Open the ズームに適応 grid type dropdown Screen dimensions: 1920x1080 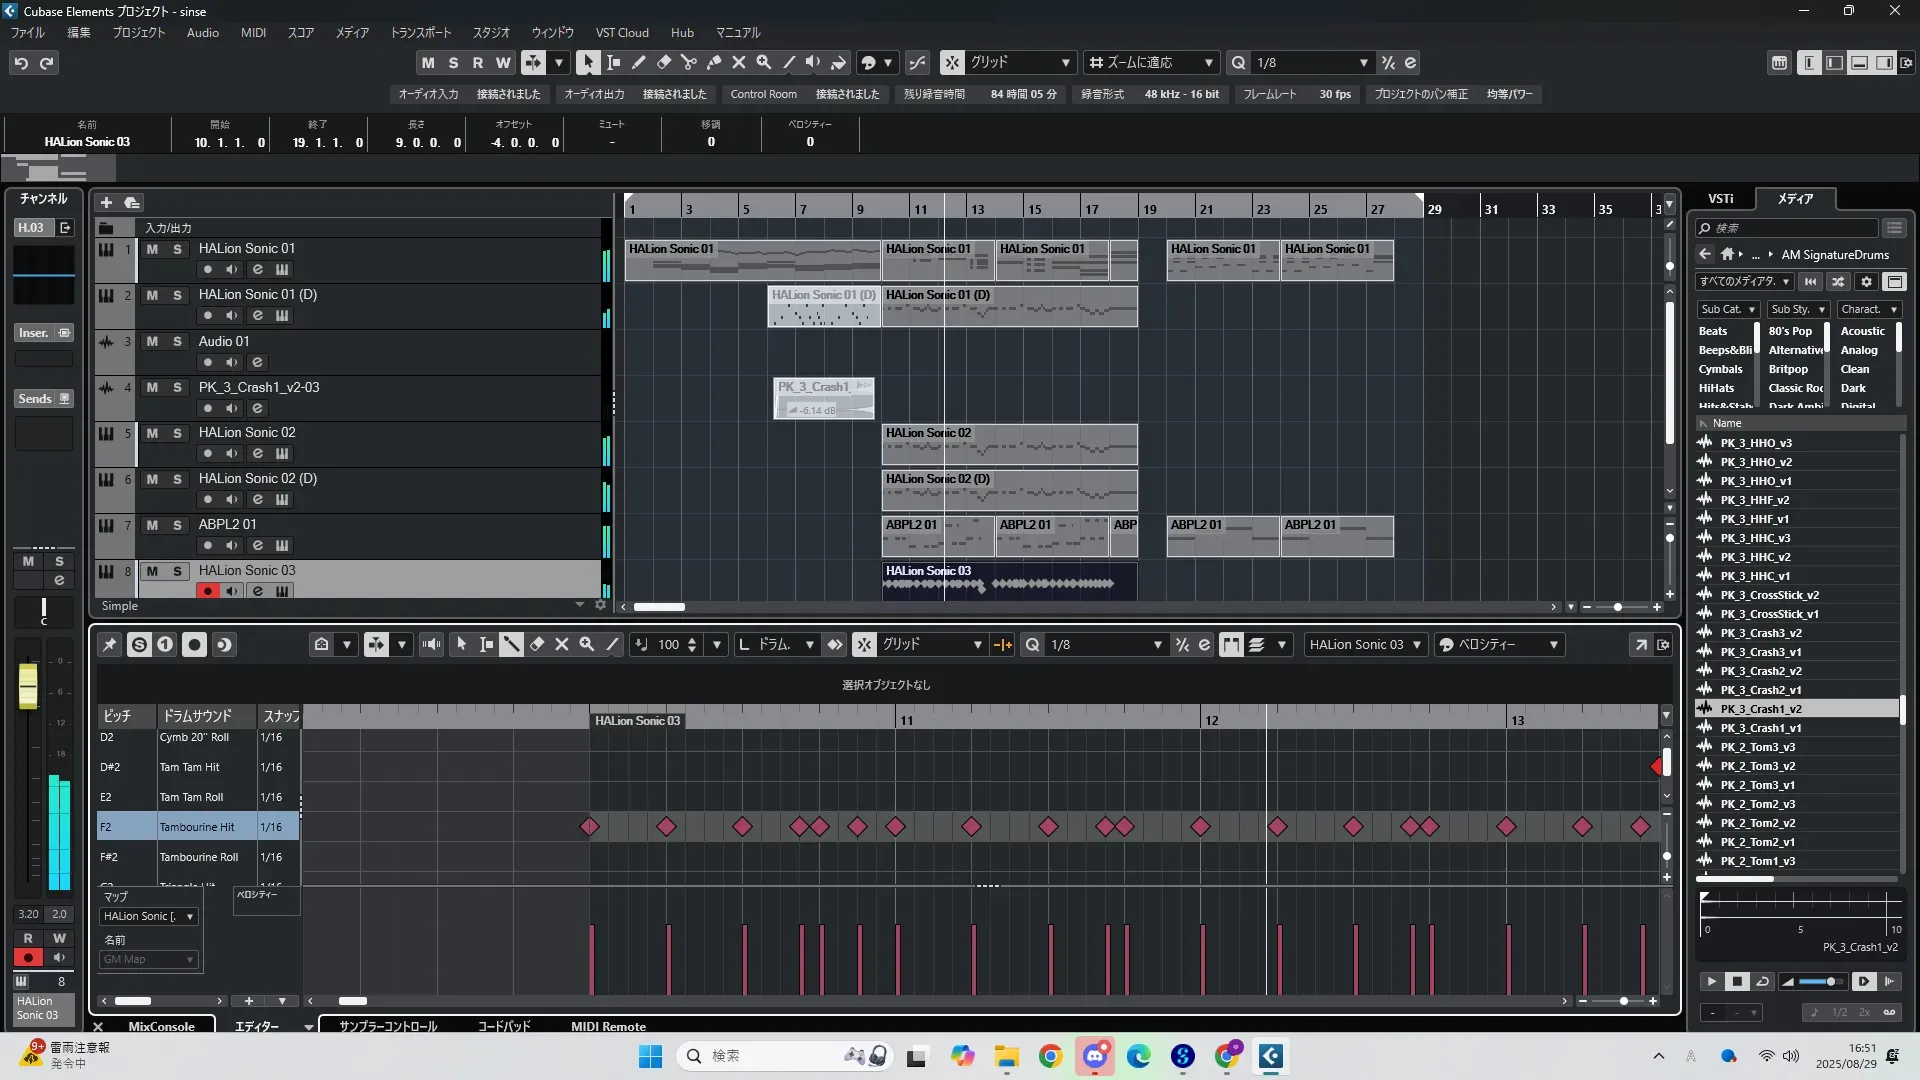[1208, 63]
